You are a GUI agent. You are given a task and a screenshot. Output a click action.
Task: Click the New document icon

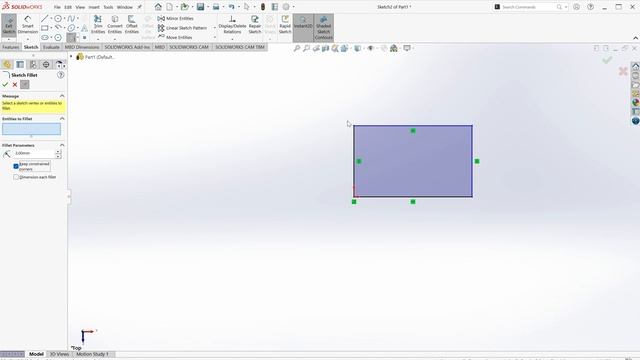pos(169,7)
